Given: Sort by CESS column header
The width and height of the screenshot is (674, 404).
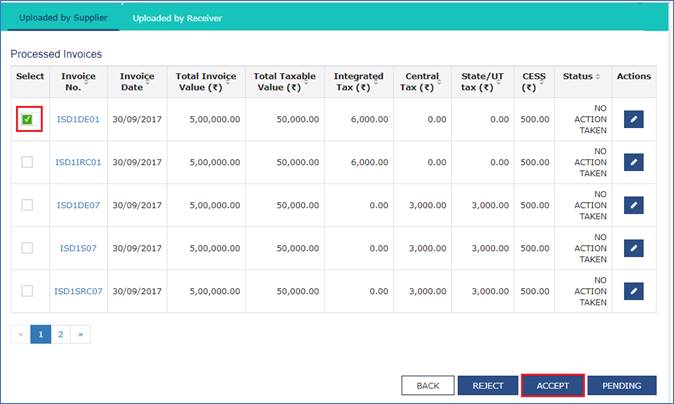Looking at the screenshot, I should point(534,82).
